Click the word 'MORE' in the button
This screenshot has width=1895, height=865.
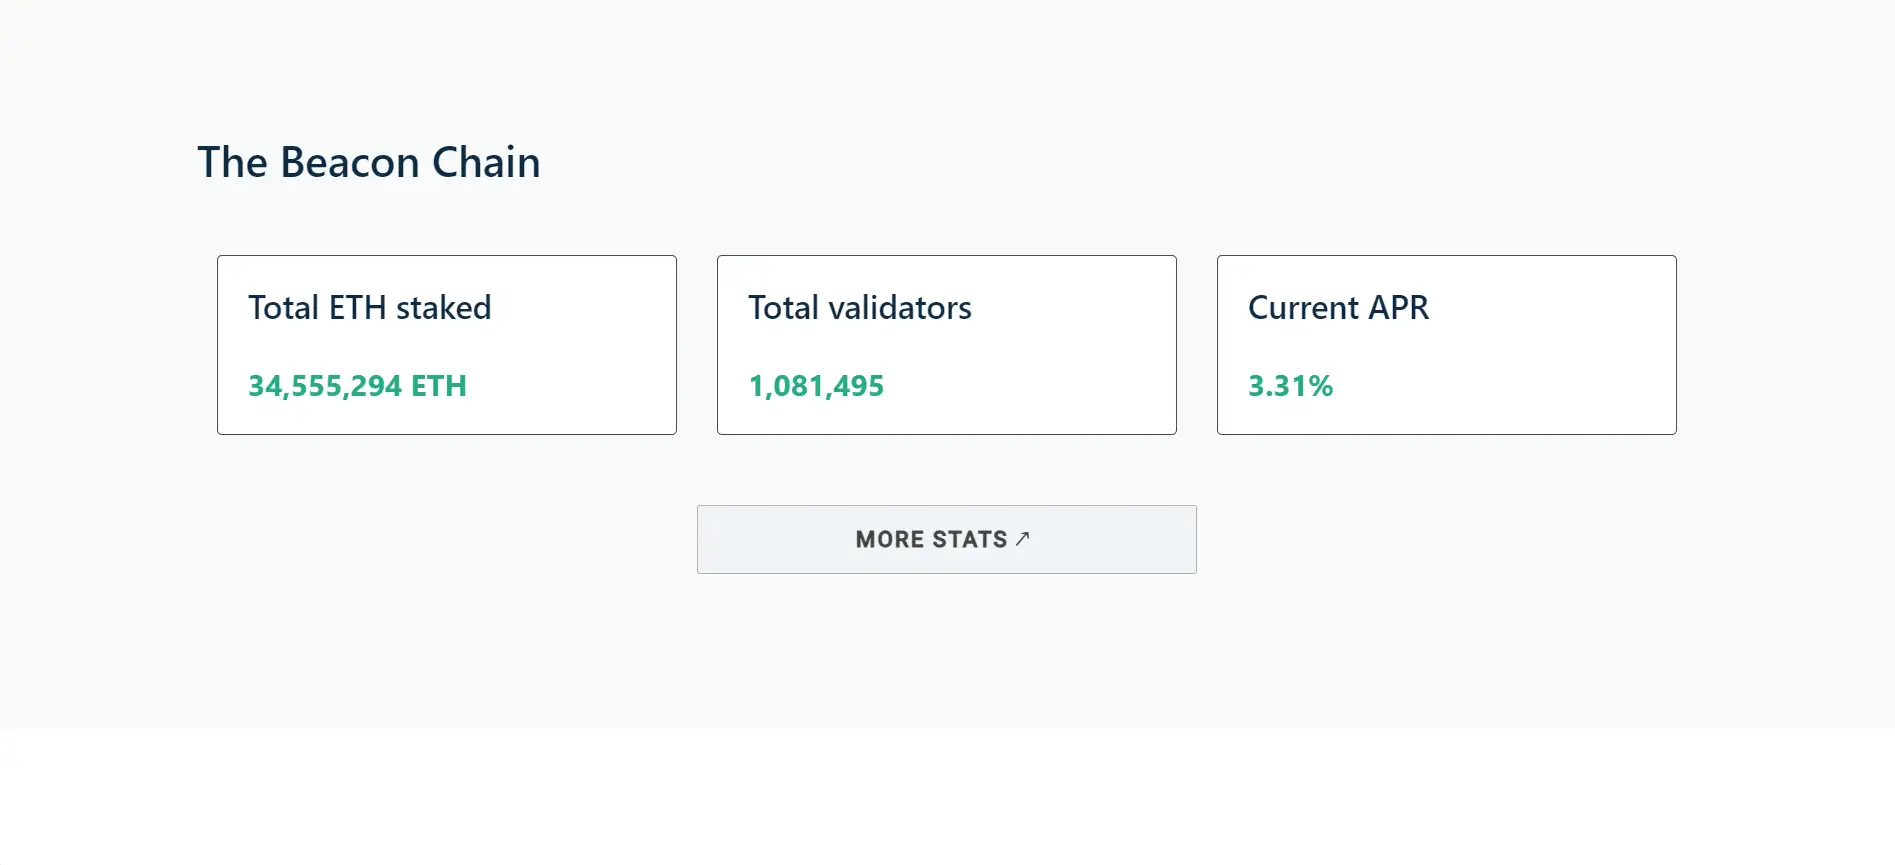click(x=889, y=540)
